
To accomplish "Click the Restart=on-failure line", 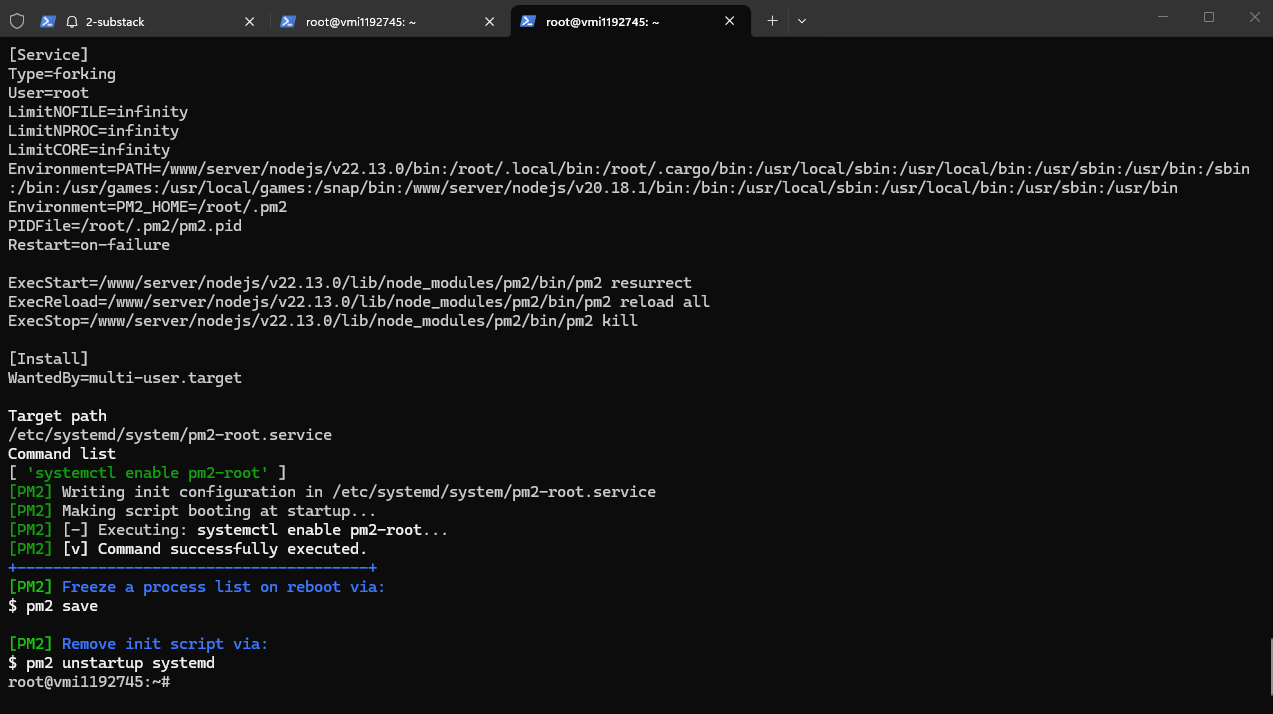I will pyautogui.click(x=89, y=245).
